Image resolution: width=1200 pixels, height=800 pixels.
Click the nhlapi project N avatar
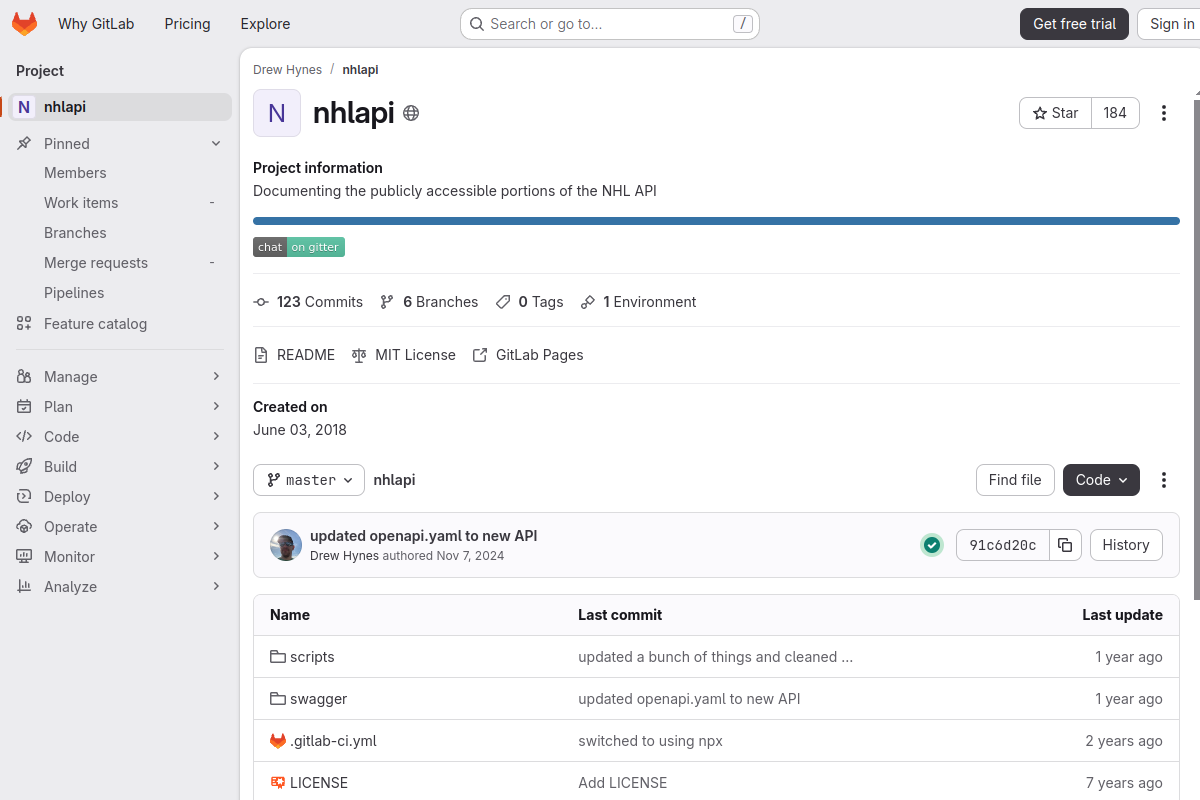(x=277, y=113)
